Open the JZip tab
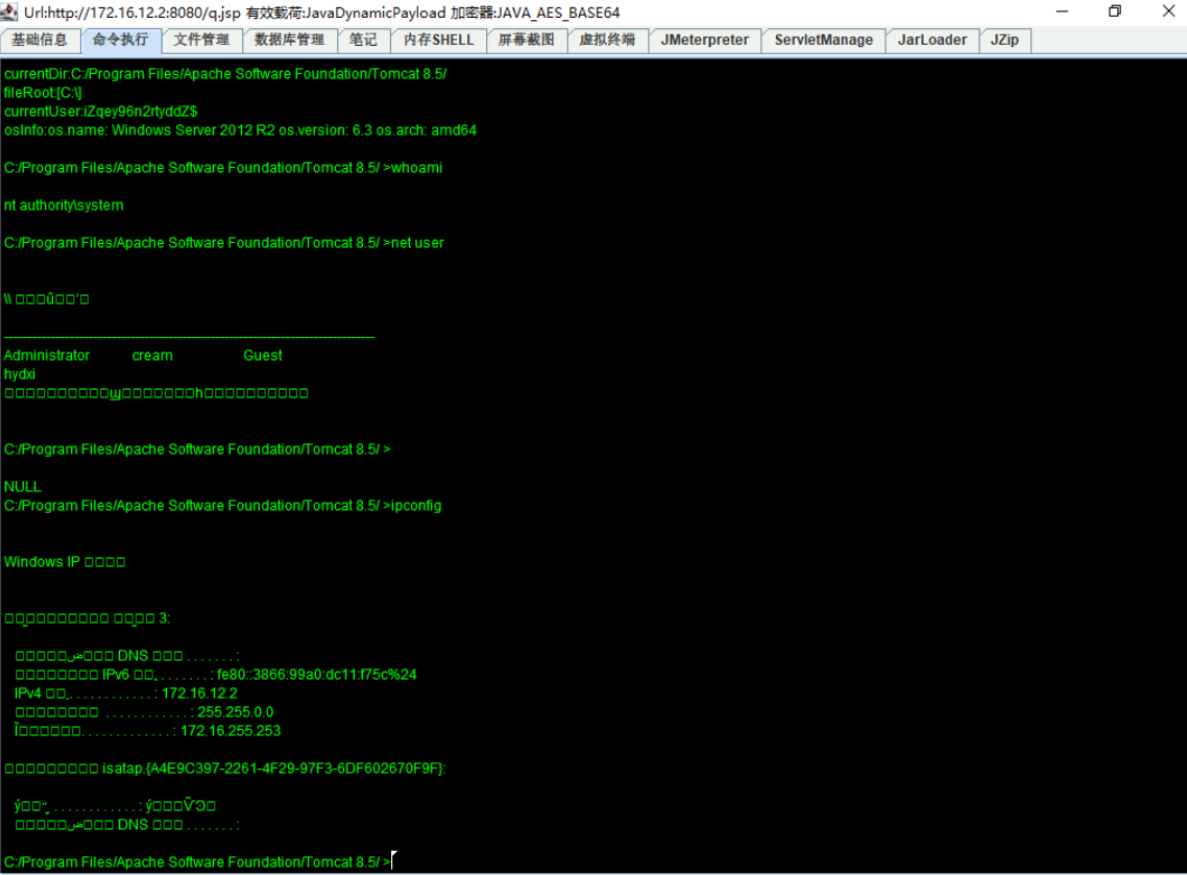1187x875 pixels. [x=1005, y=40]
